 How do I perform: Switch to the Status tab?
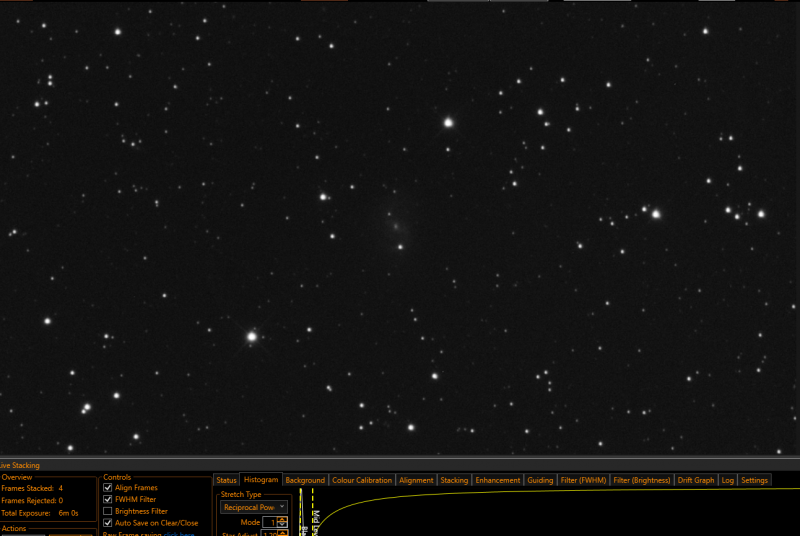click(226, 480)
